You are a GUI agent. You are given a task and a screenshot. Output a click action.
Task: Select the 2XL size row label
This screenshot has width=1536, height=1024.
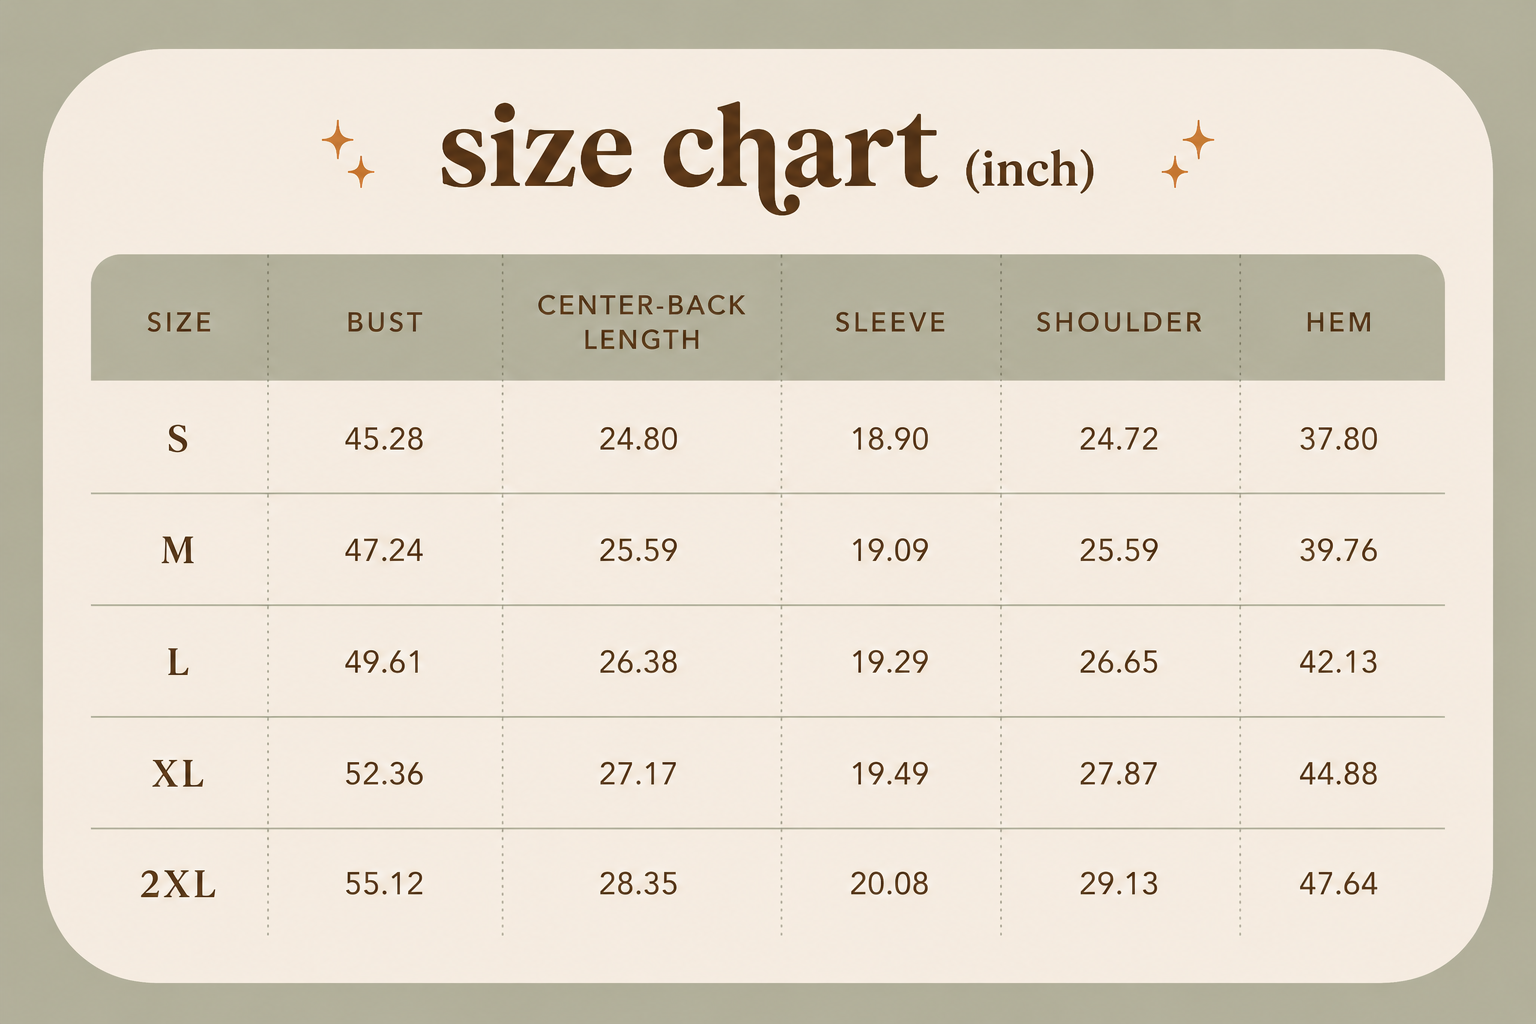pos(178,885)
